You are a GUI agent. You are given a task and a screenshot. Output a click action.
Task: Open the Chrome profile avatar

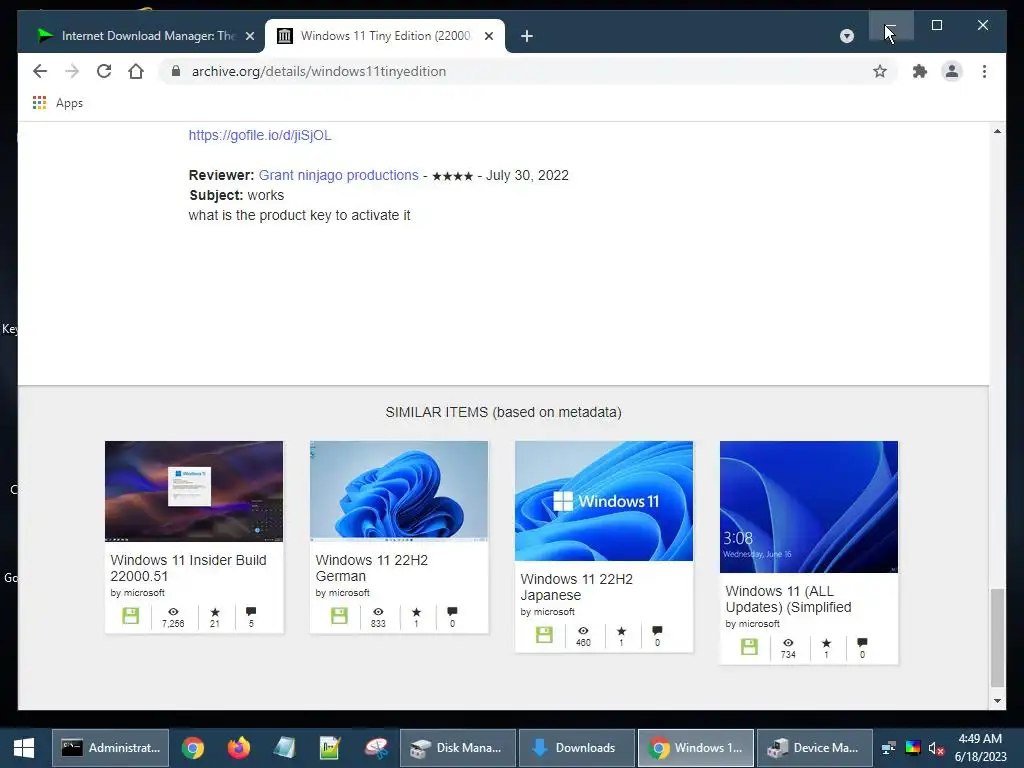952,71
